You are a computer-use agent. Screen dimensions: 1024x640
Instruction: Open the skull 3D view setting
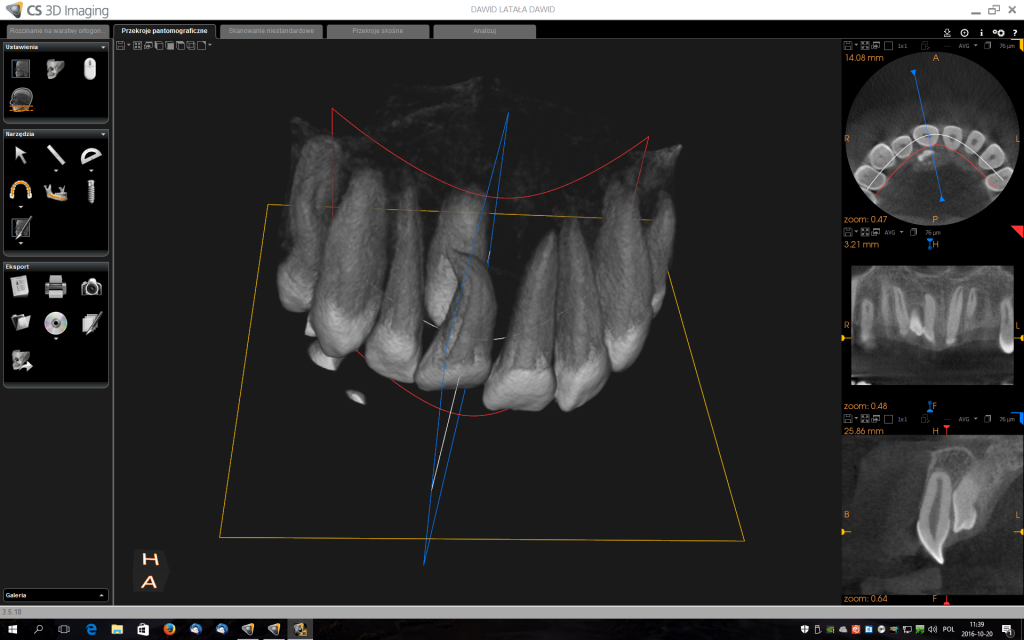click(56, 68)
